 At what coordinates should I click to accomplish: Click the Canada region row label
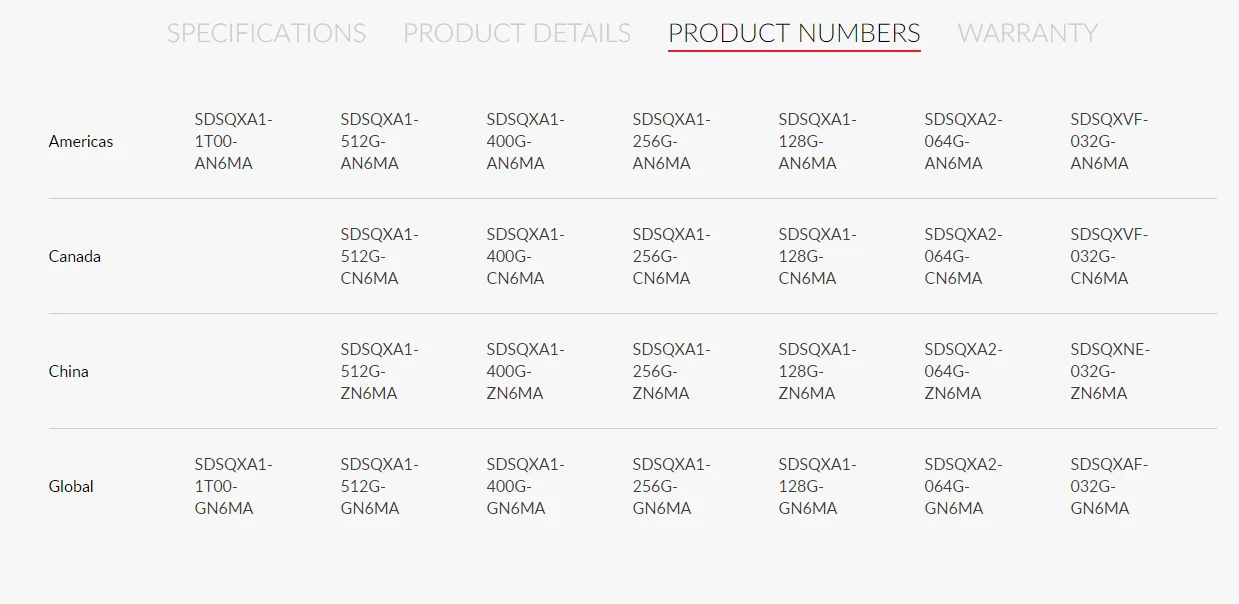[75, 257]
